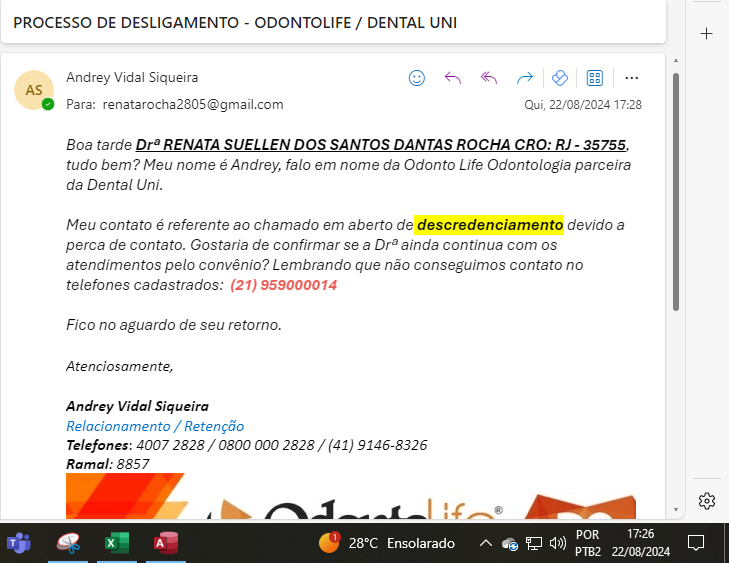Click the red phone number (21) 959000014
The height and width of the screenshot is (563, 729).
(284, 285)
